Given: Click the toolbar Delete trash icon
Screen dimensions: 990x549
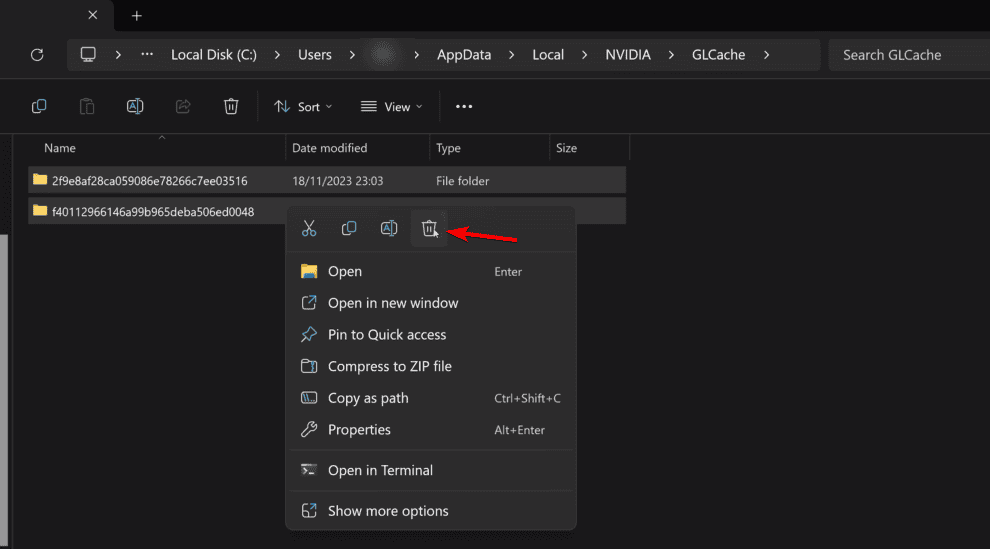Looking at the screenshot, I should click(231, 106).
